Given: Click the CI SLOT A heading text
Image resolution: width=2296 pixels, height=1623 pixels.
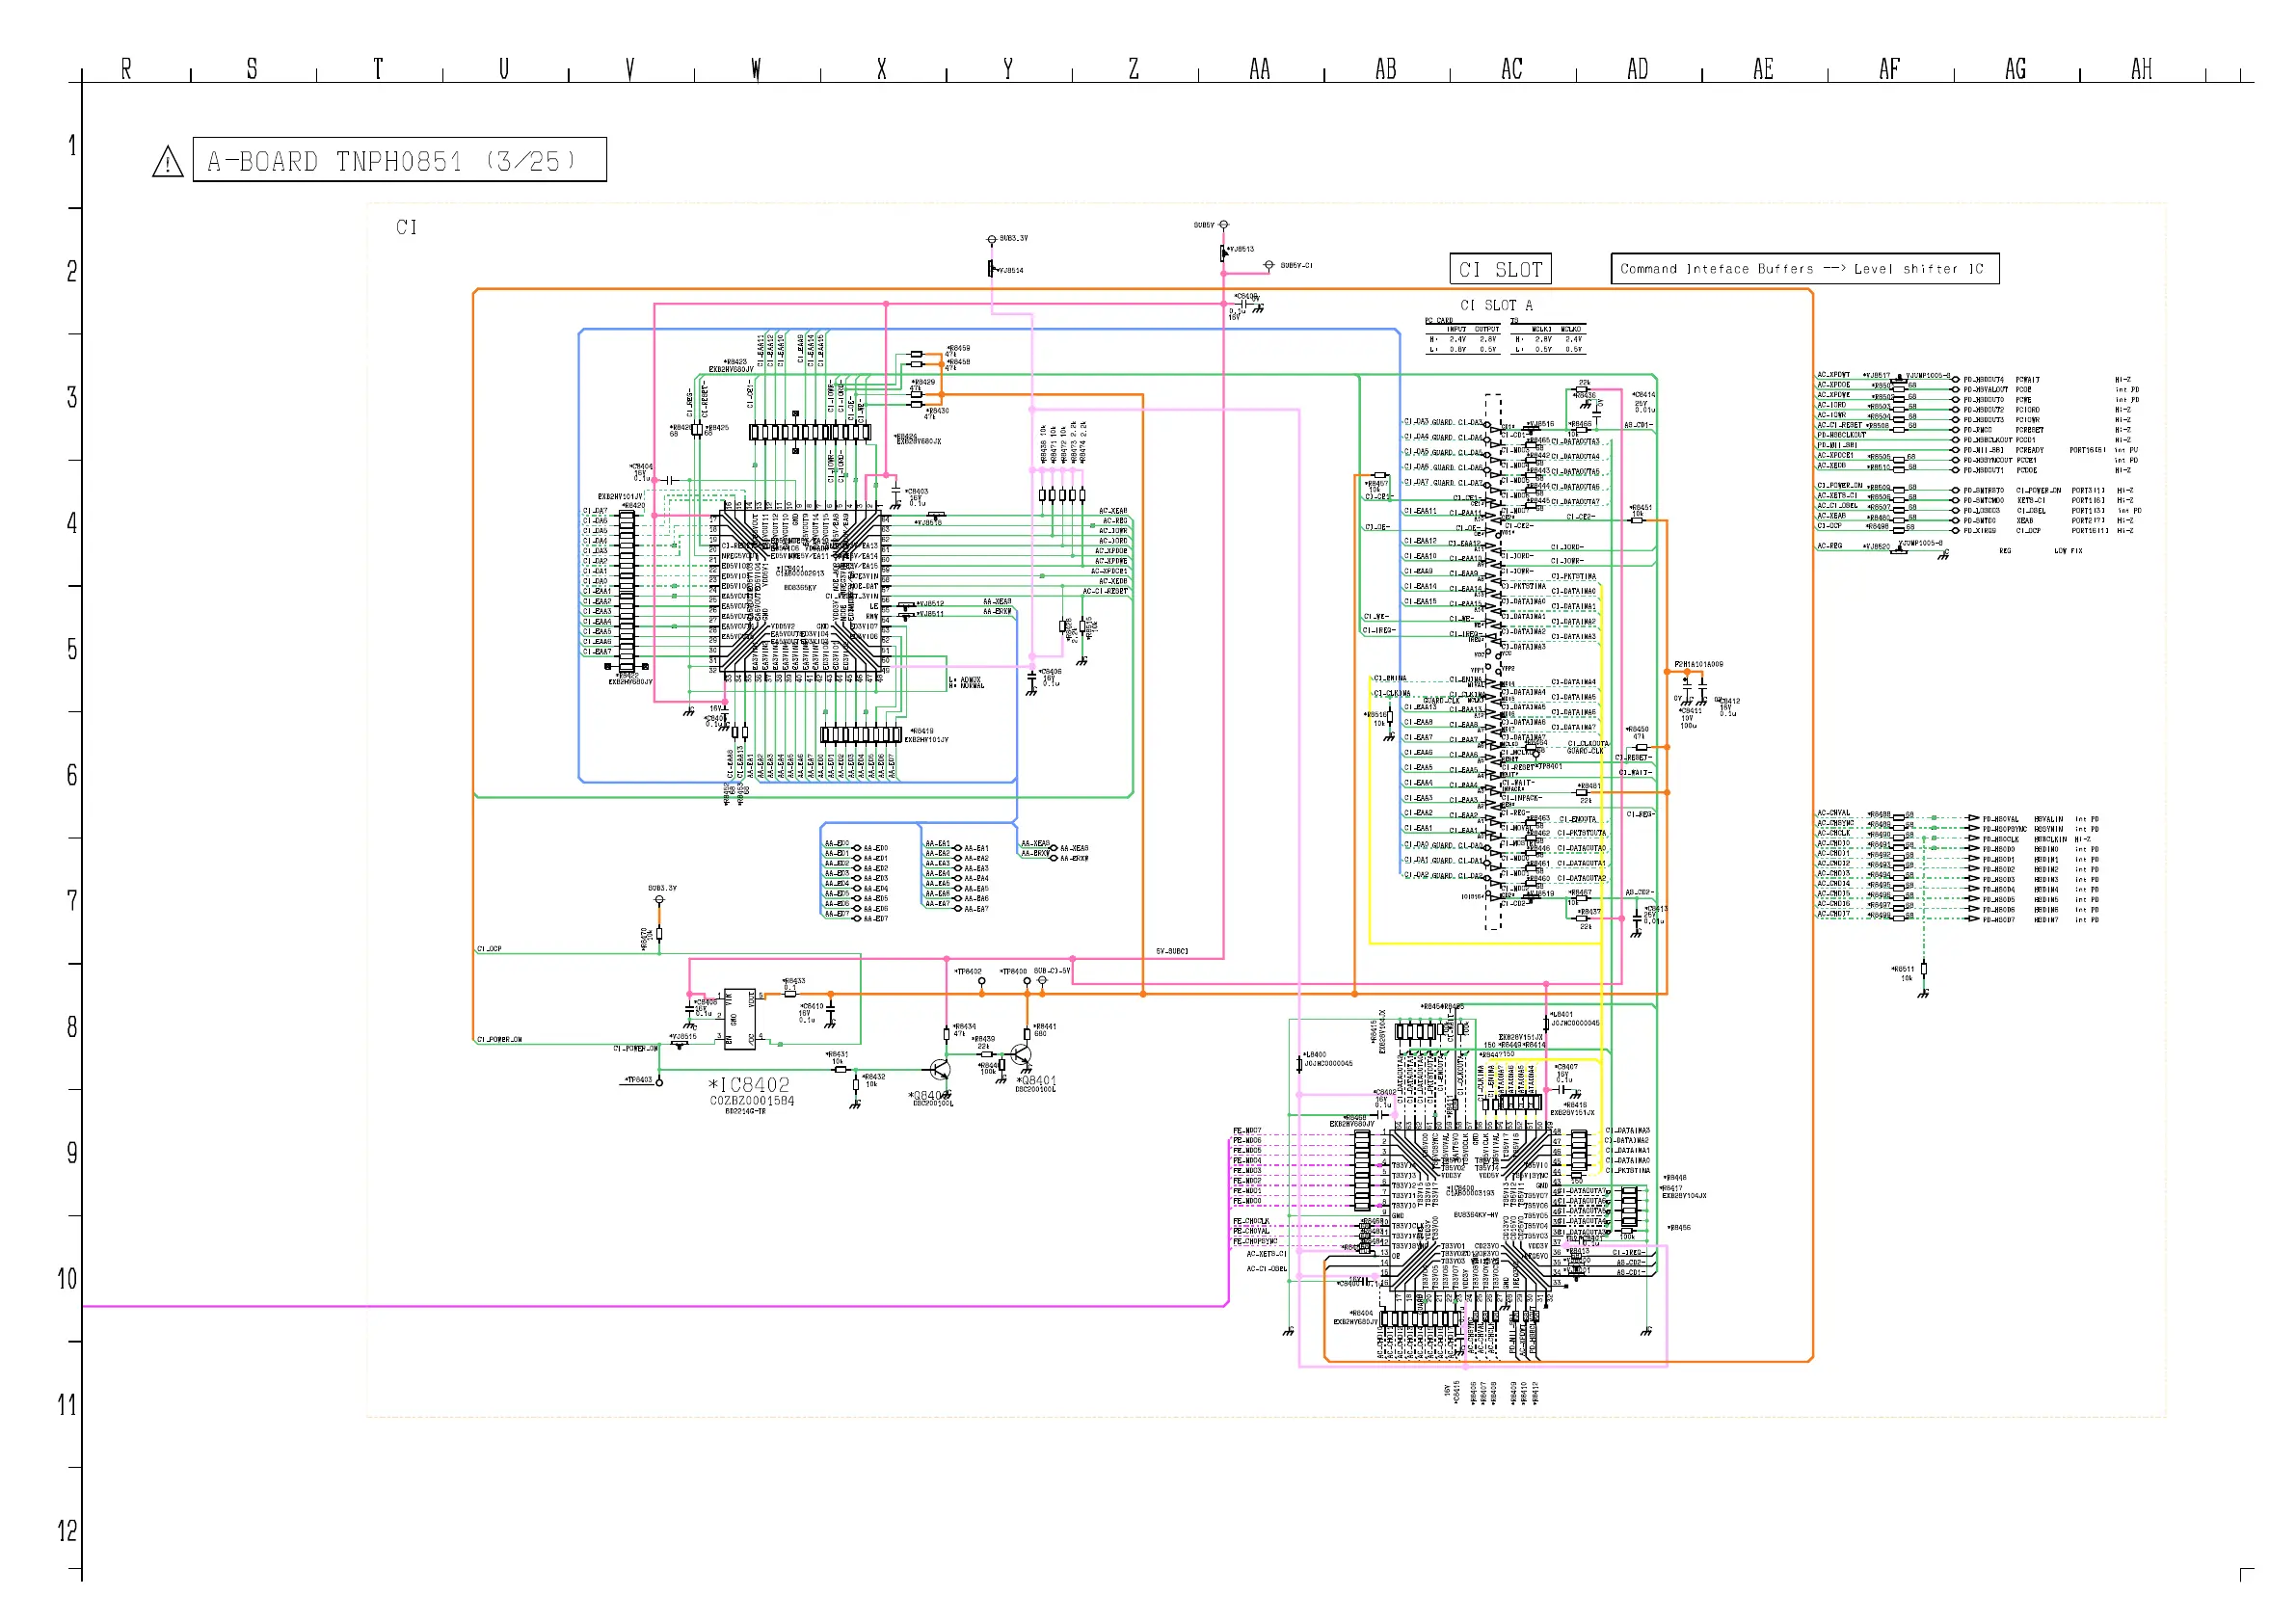Looking at the screenshot, I should [1496, 305].
